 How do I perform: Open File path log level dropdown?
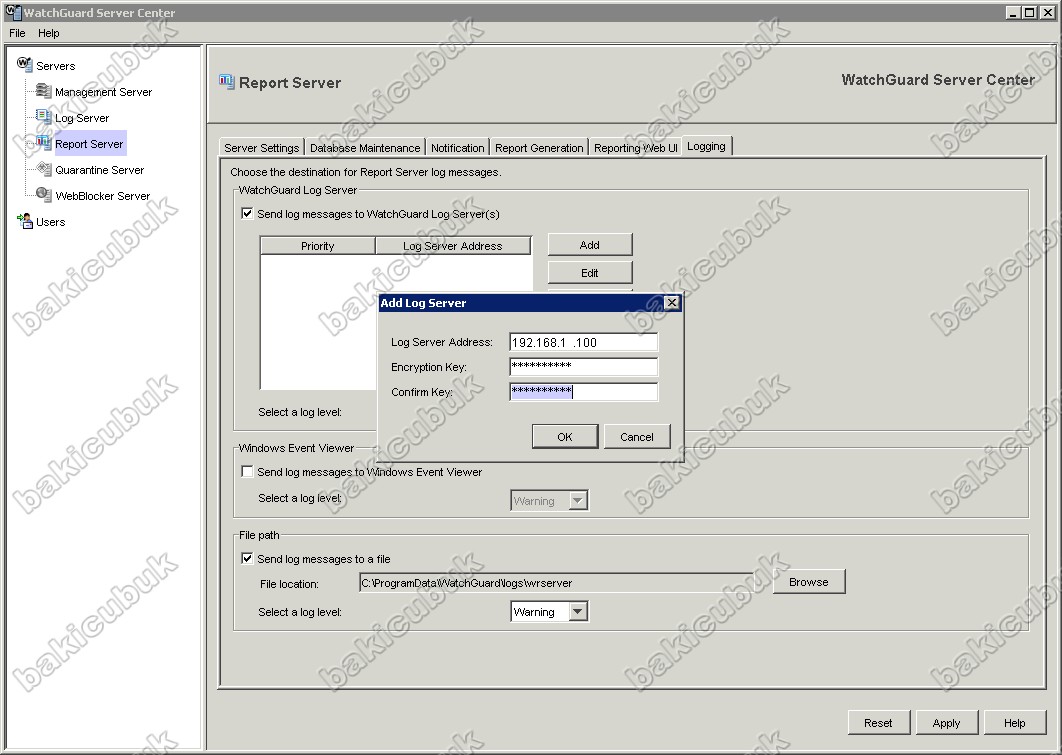point(577,611)
